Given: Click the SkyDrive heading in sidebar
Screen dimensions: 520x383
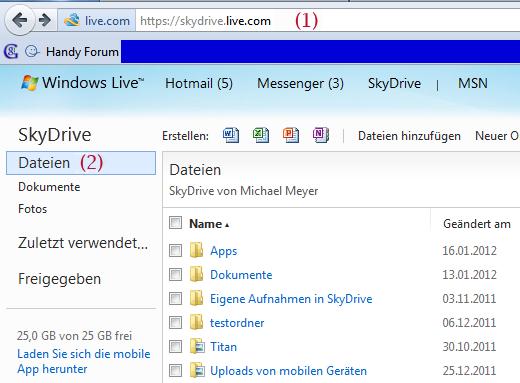Looking at the screenshot, I should 55,135.
